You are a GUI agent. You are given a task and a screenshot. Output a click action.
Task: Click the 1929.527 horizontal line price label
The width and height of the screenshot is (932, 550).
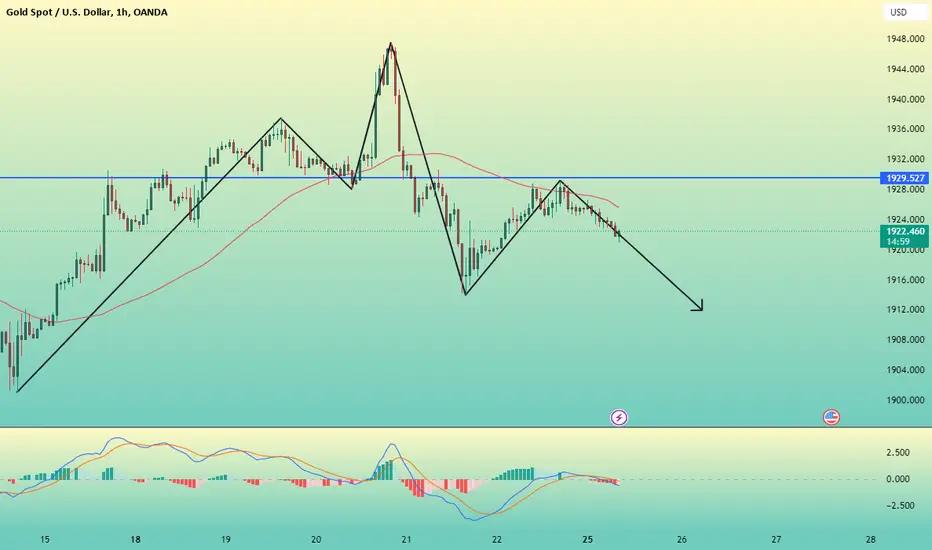click(905, 178)
